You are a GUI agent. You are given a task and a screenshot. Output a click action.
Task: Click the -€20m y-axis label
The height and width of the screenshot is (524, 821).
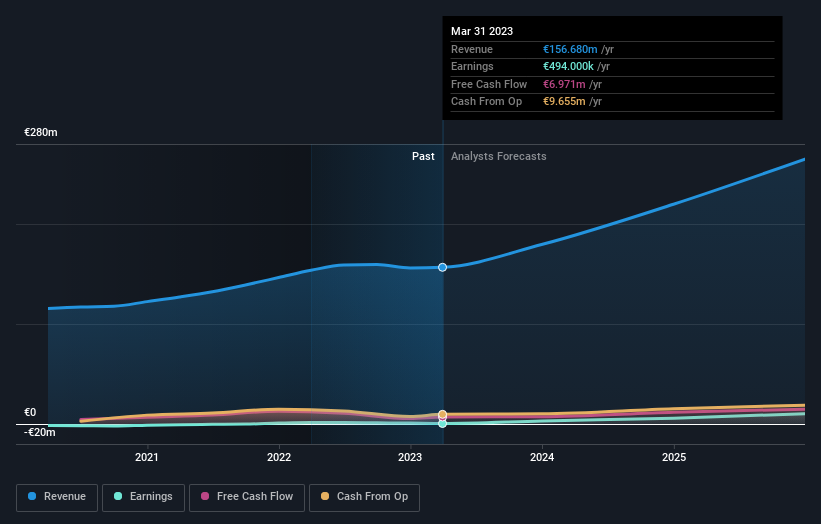tap(39, 432)
